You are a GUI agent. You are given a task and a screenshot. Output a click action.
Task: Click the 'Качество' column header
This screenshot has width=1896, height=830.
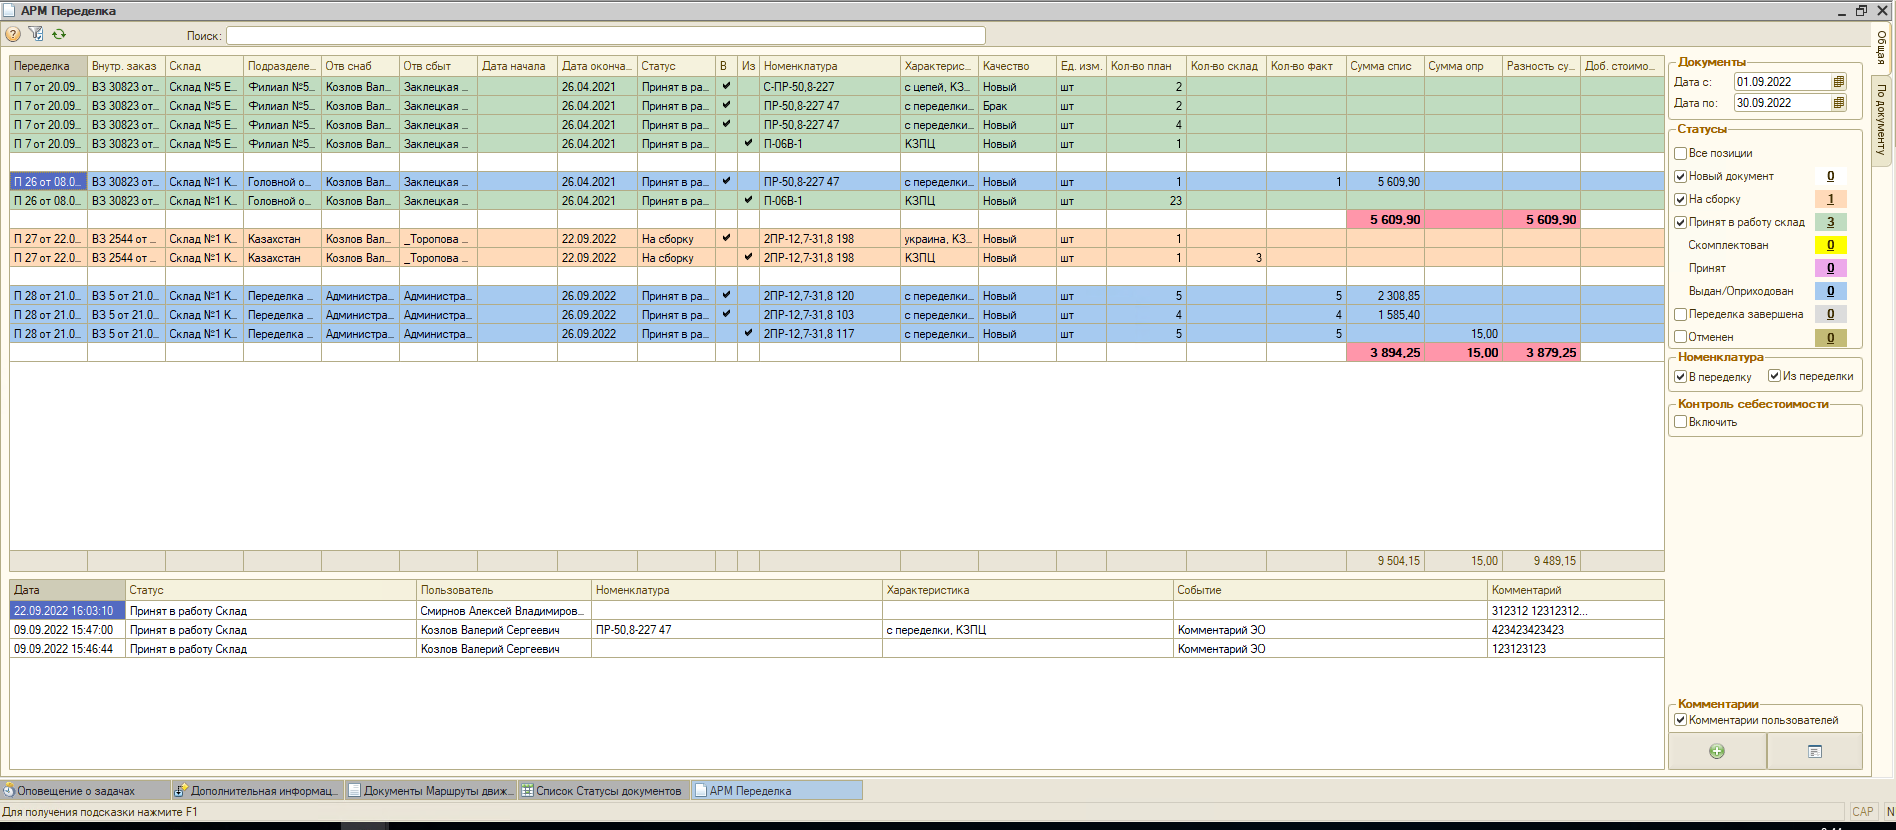1017,66
